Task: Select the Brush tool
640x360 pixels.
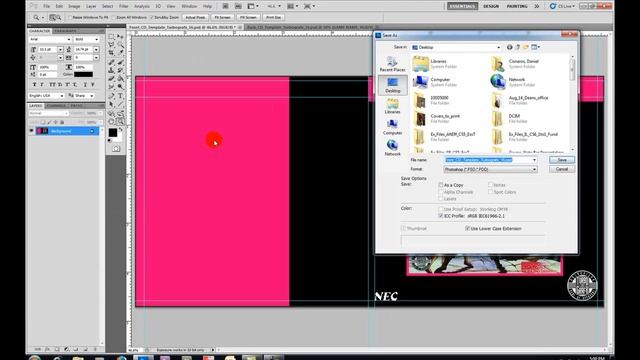Action: point(121,62)
